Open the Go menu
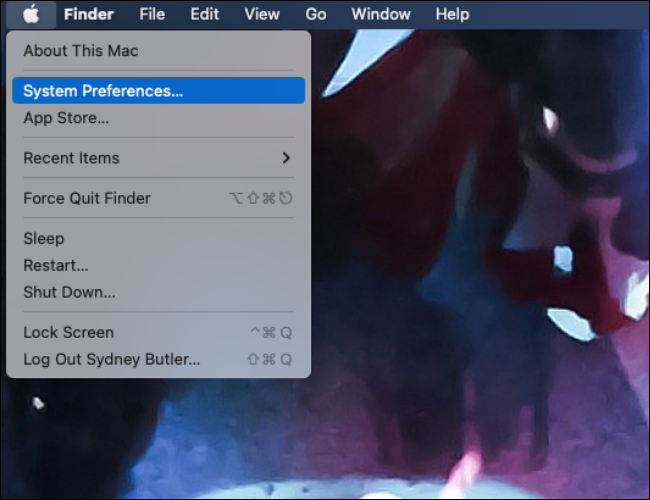The width and height of the screenshot is (650, 500). (316, 15)
